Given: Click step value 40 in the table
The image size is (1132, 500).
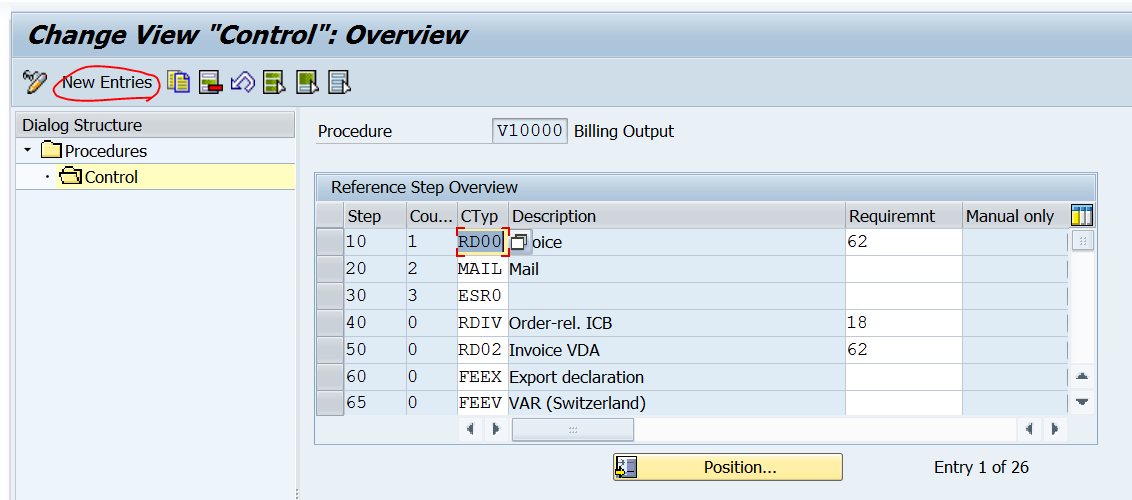Looking at the screenshot, I should [x=356, y=323].
